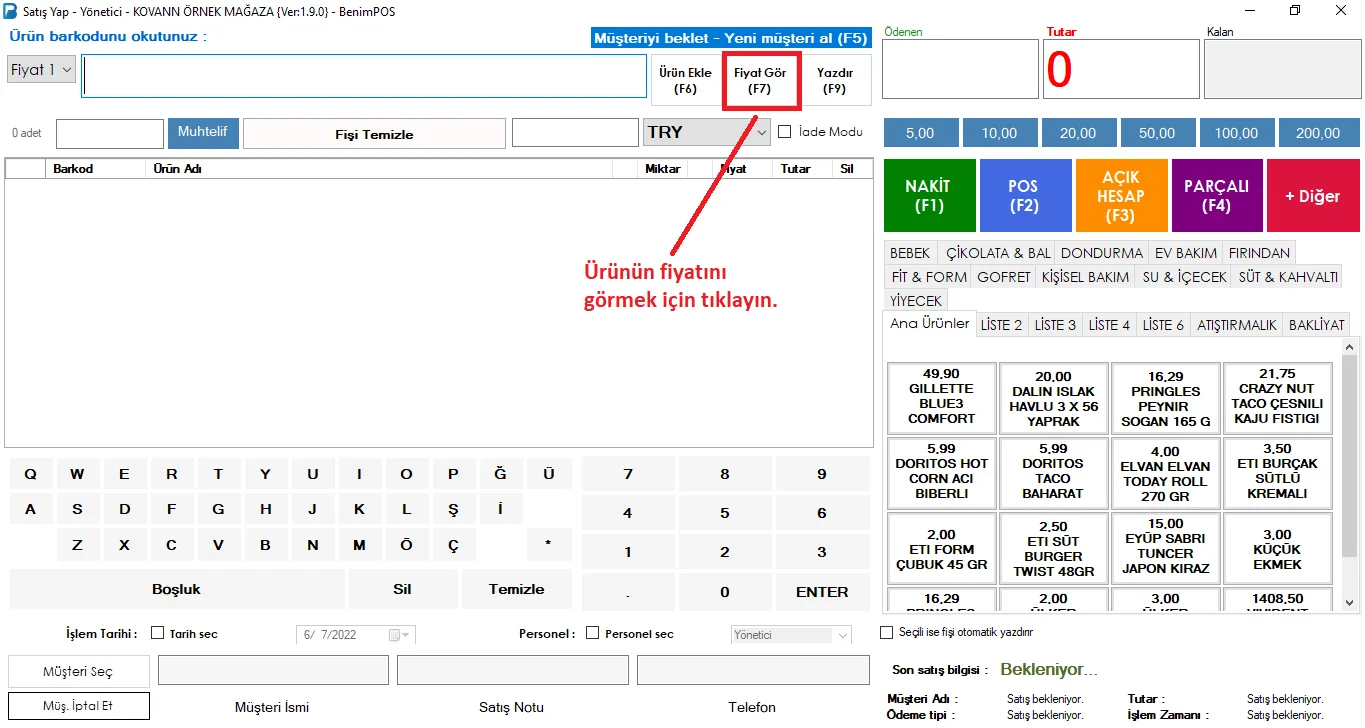The image size is (1365, 728).
Task: Click Ürün Ekle (F6) button
Action: coord(685,81)
